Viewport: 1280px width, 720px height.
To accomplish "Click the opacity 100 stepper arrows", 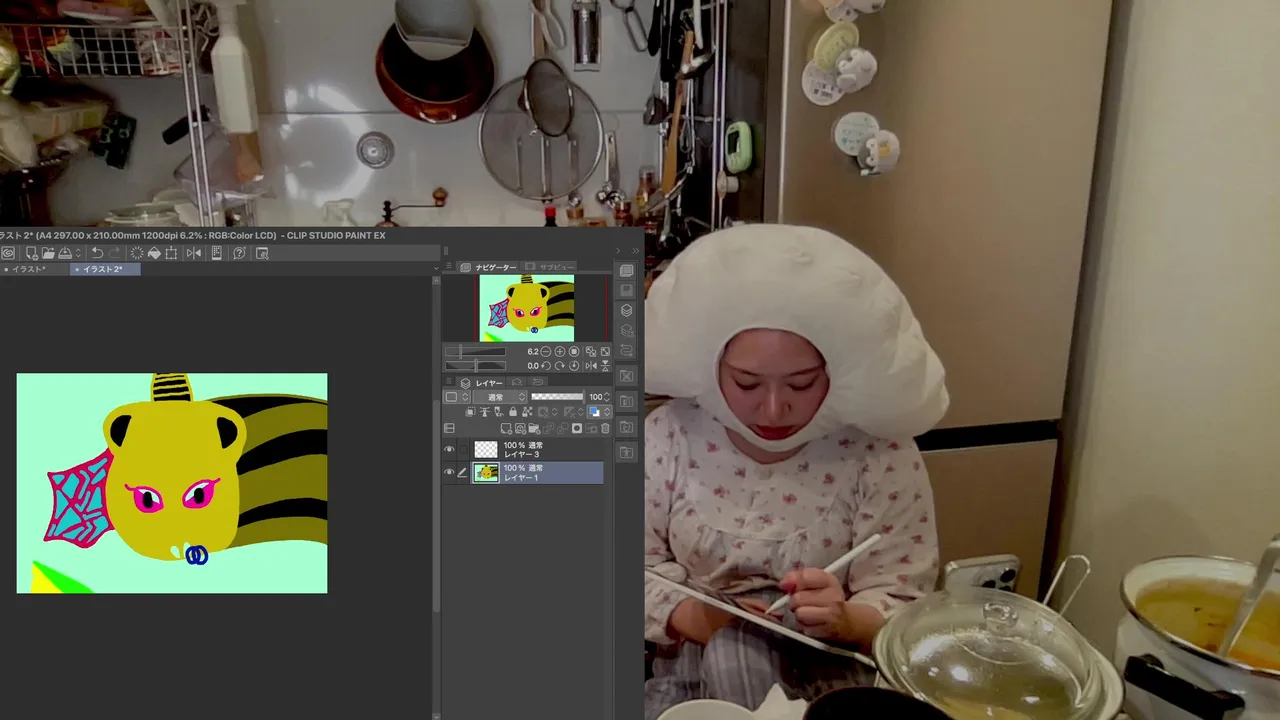I will [607, 397].
